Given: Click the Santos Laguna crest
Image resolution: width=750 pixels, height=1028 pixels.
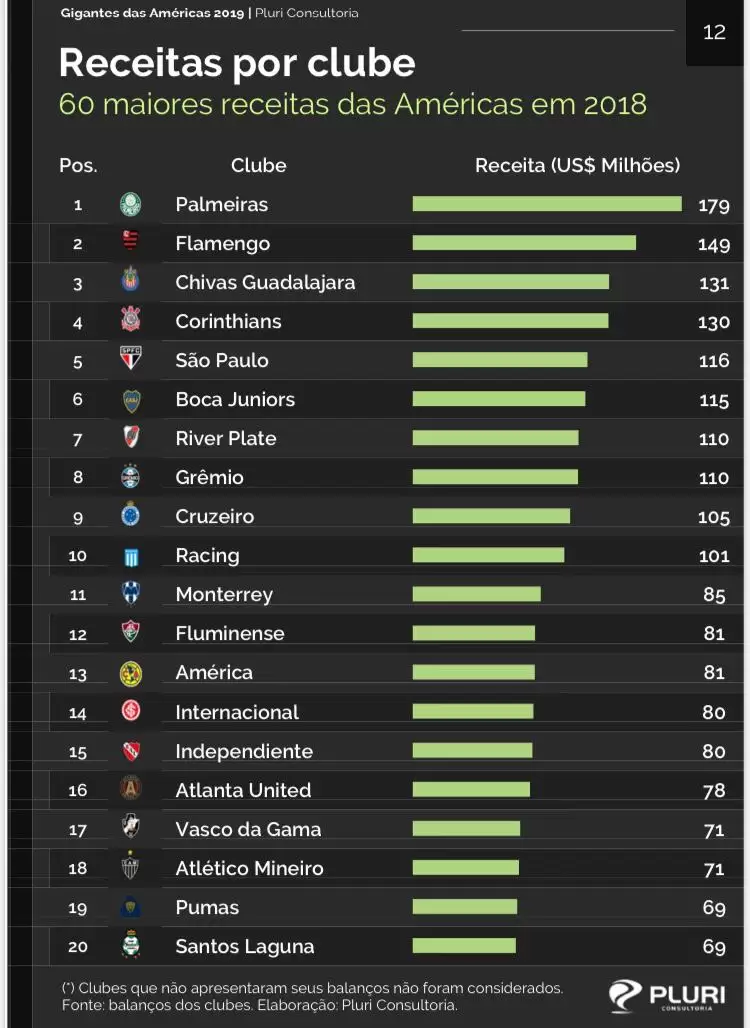Looking at the screenshot, I should coord(131,945).
